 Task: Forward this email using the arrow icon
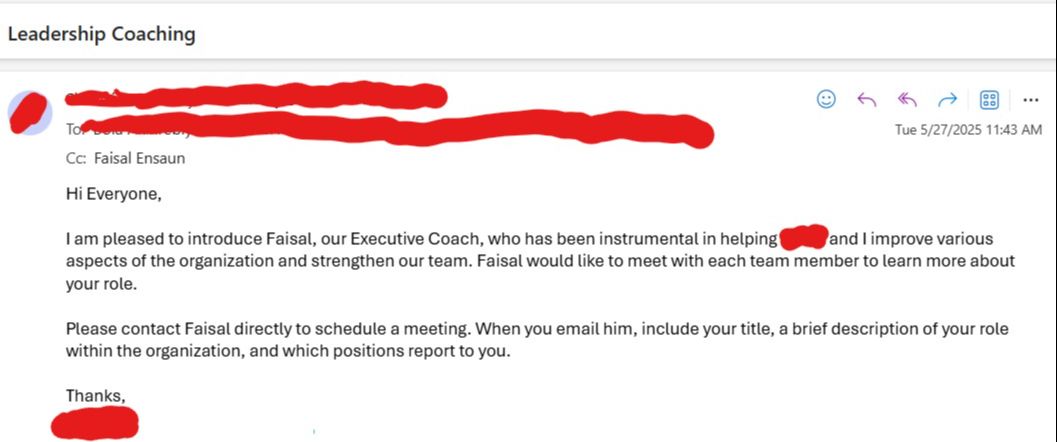947,99
